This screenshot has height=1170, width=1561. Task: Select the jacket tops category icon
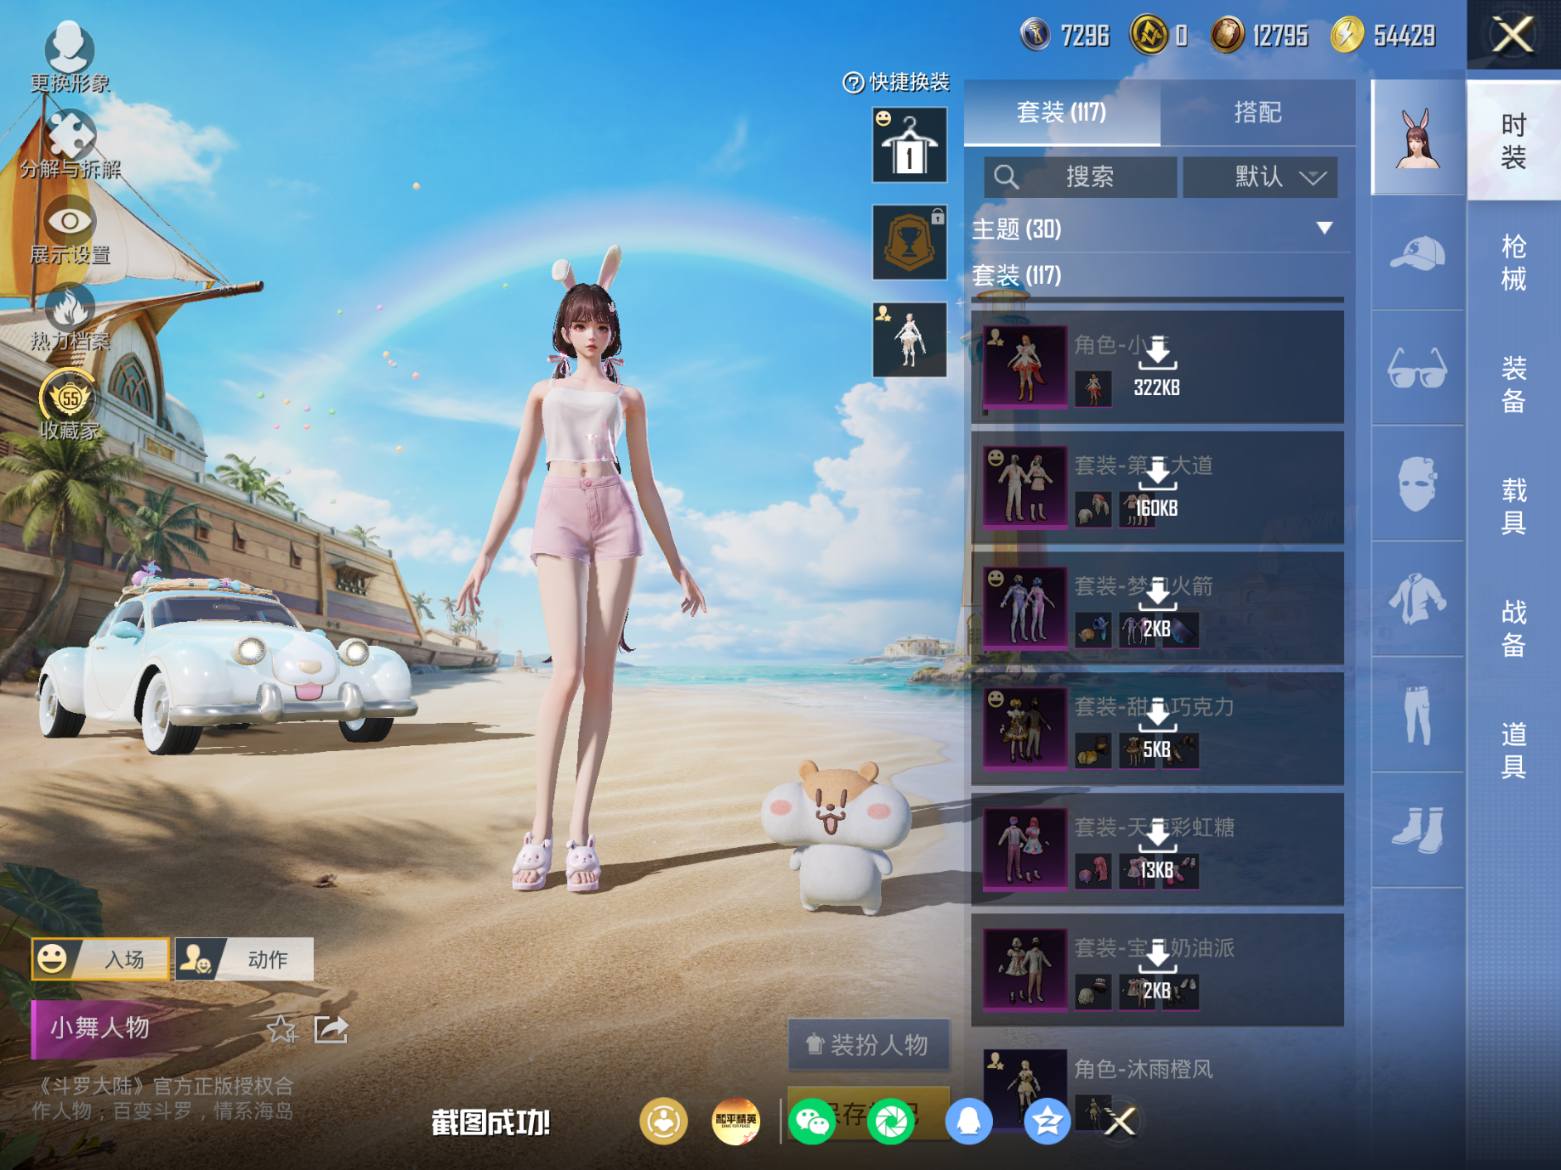point(1417,600)
